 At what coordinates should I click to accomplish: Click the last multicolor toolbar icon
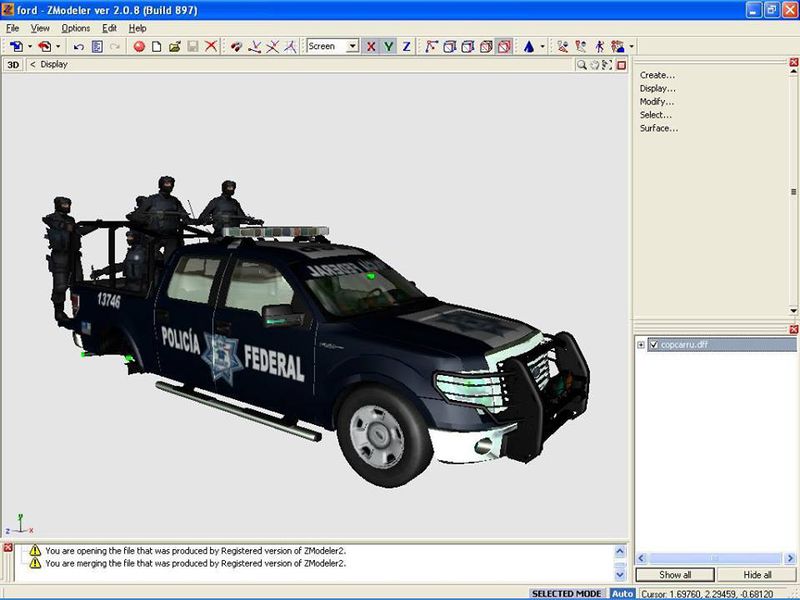coord(618,47)
